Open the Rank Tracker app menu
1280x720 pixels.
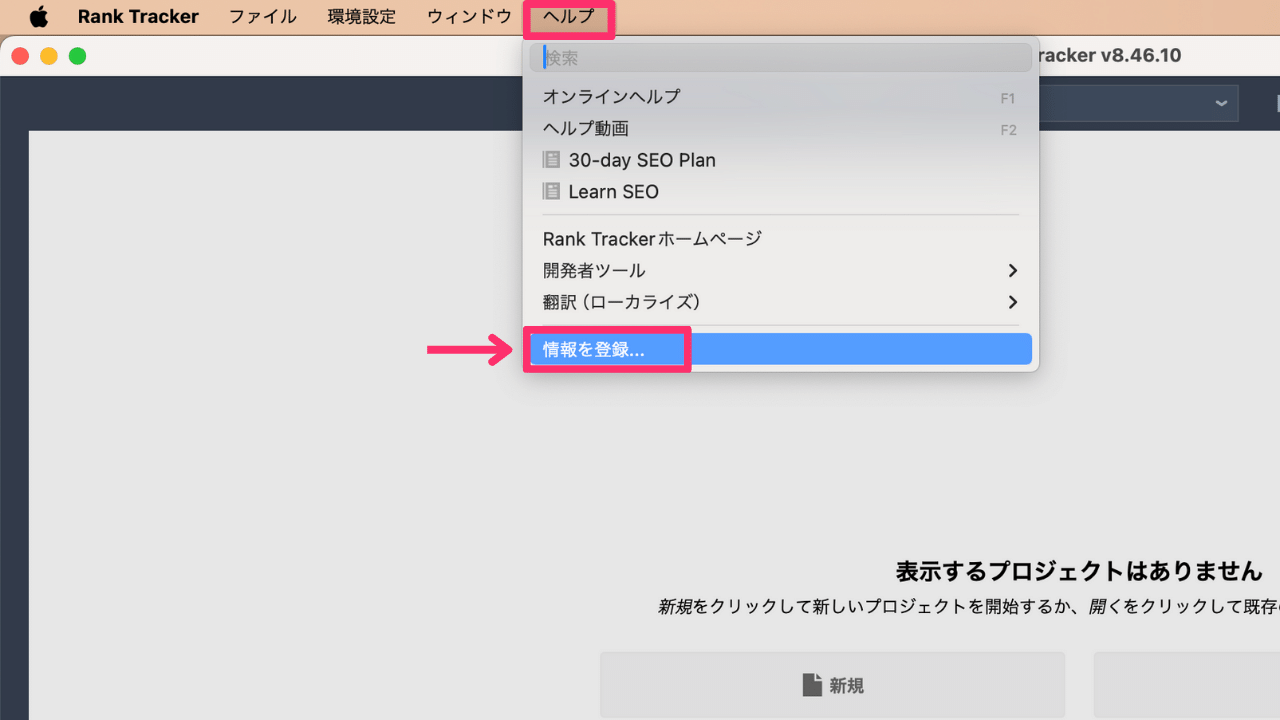138,17
